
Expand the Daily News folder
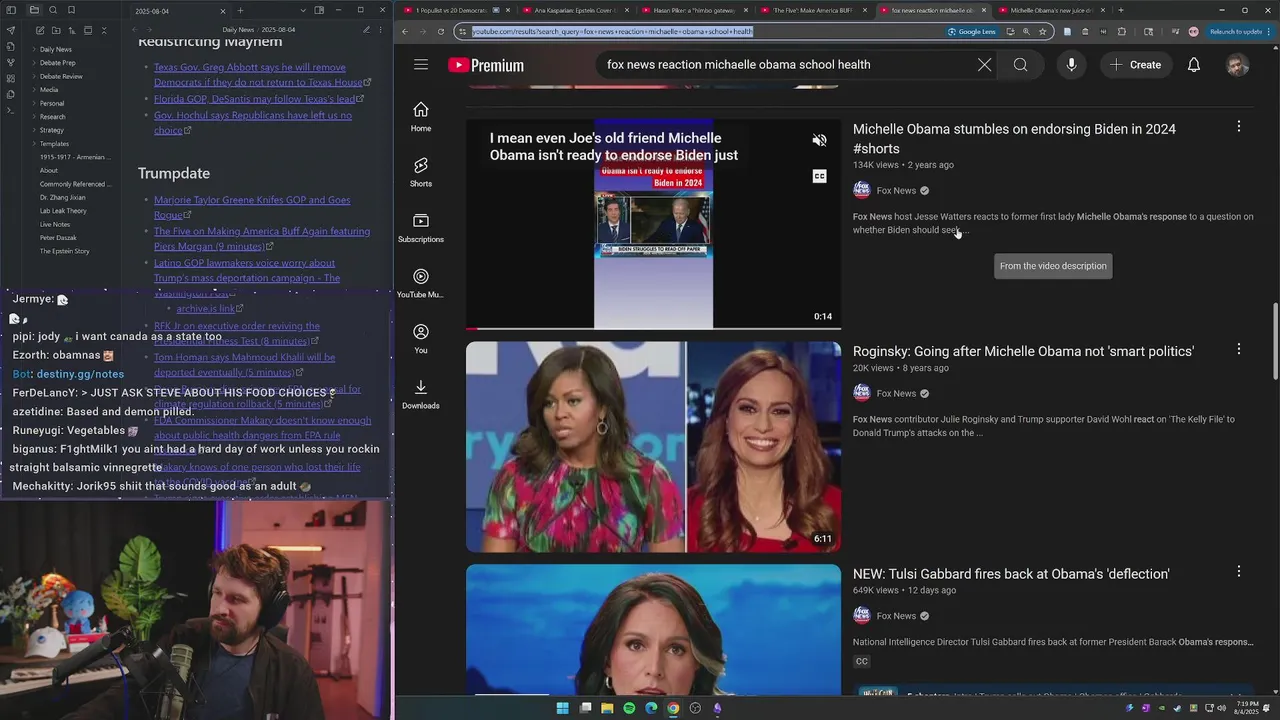(55, 49)
